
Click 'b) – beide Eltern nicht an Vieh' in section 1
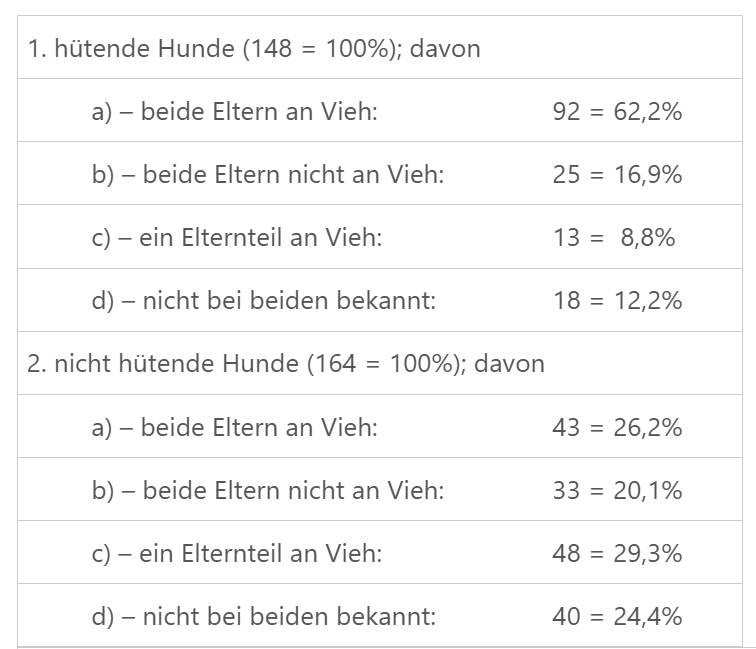267,174
